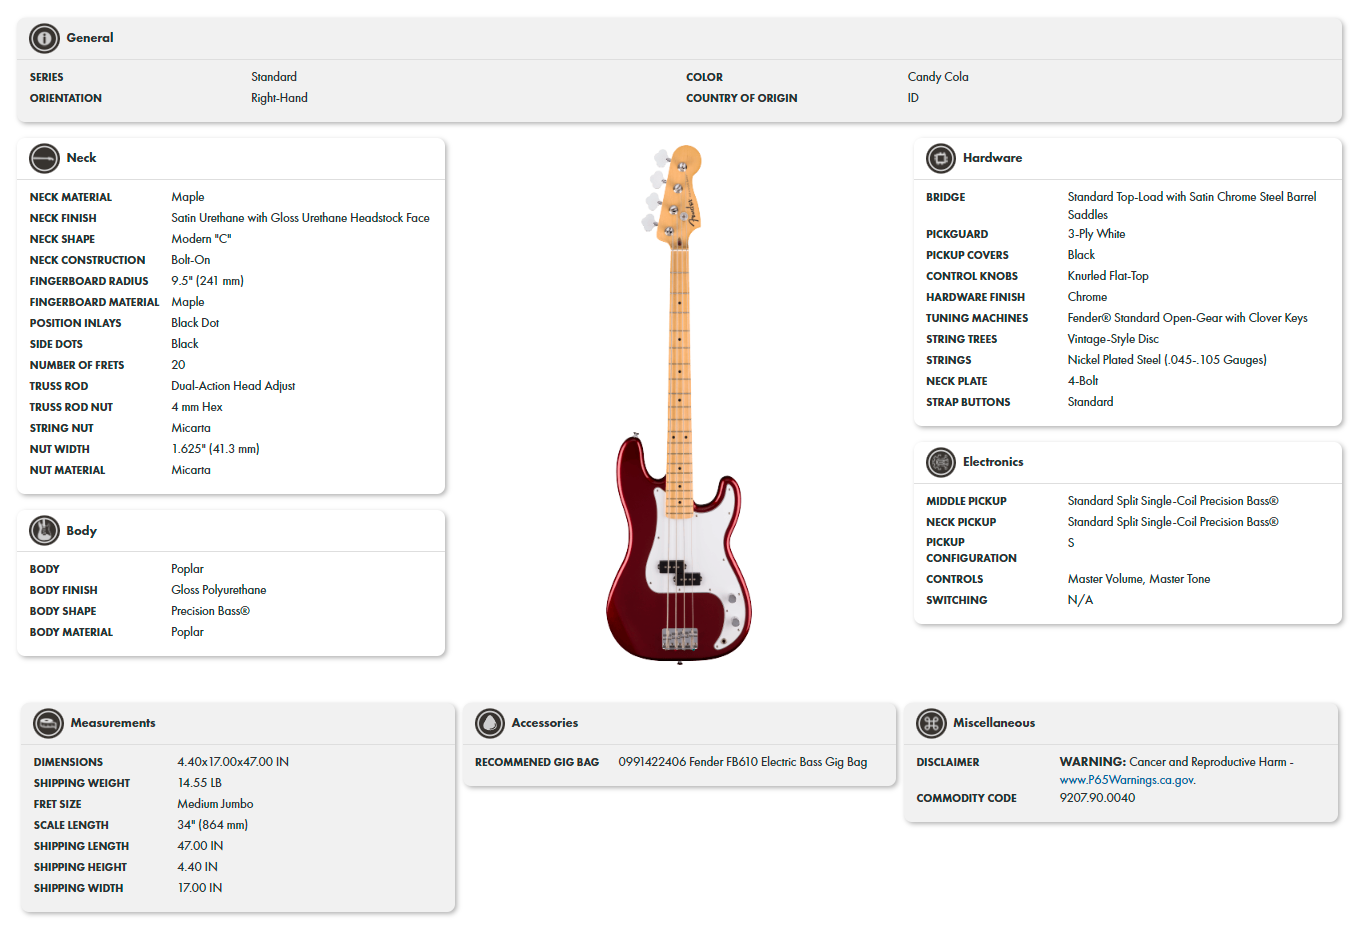1350x946 pixels.
Task: Collapse the Measurements panel header
Action: coord(113,723)
